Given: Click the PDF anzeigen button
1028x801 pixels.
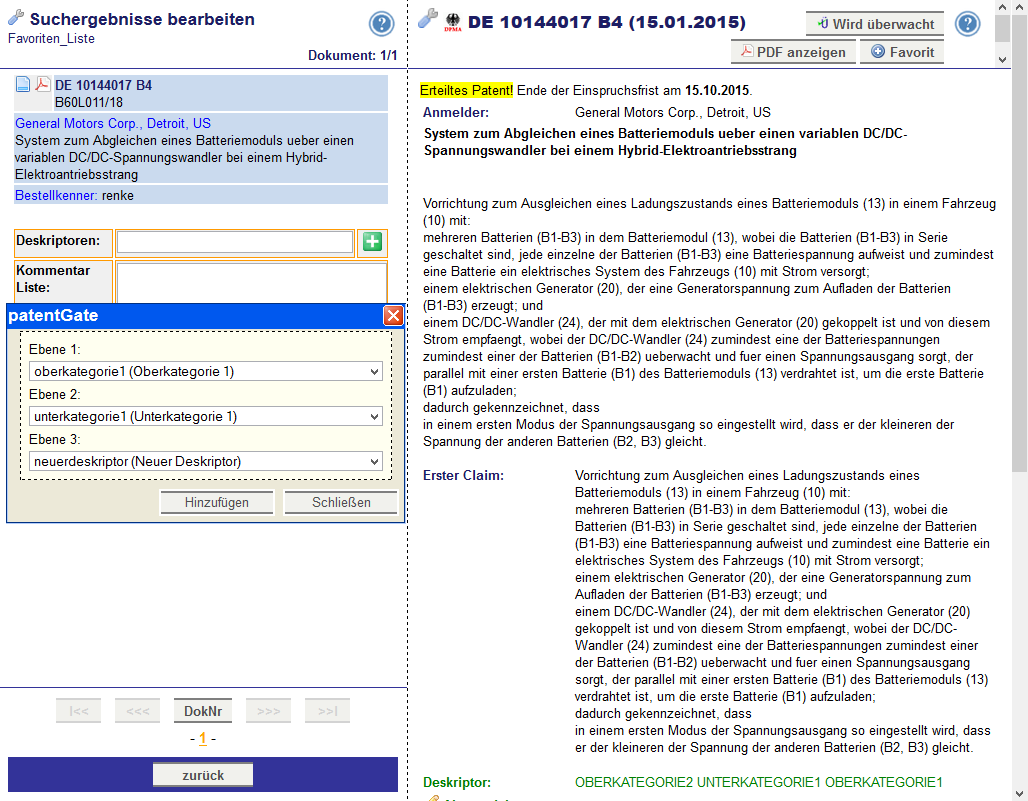Looking at the screenshot, I should click(x=793, y=52).
